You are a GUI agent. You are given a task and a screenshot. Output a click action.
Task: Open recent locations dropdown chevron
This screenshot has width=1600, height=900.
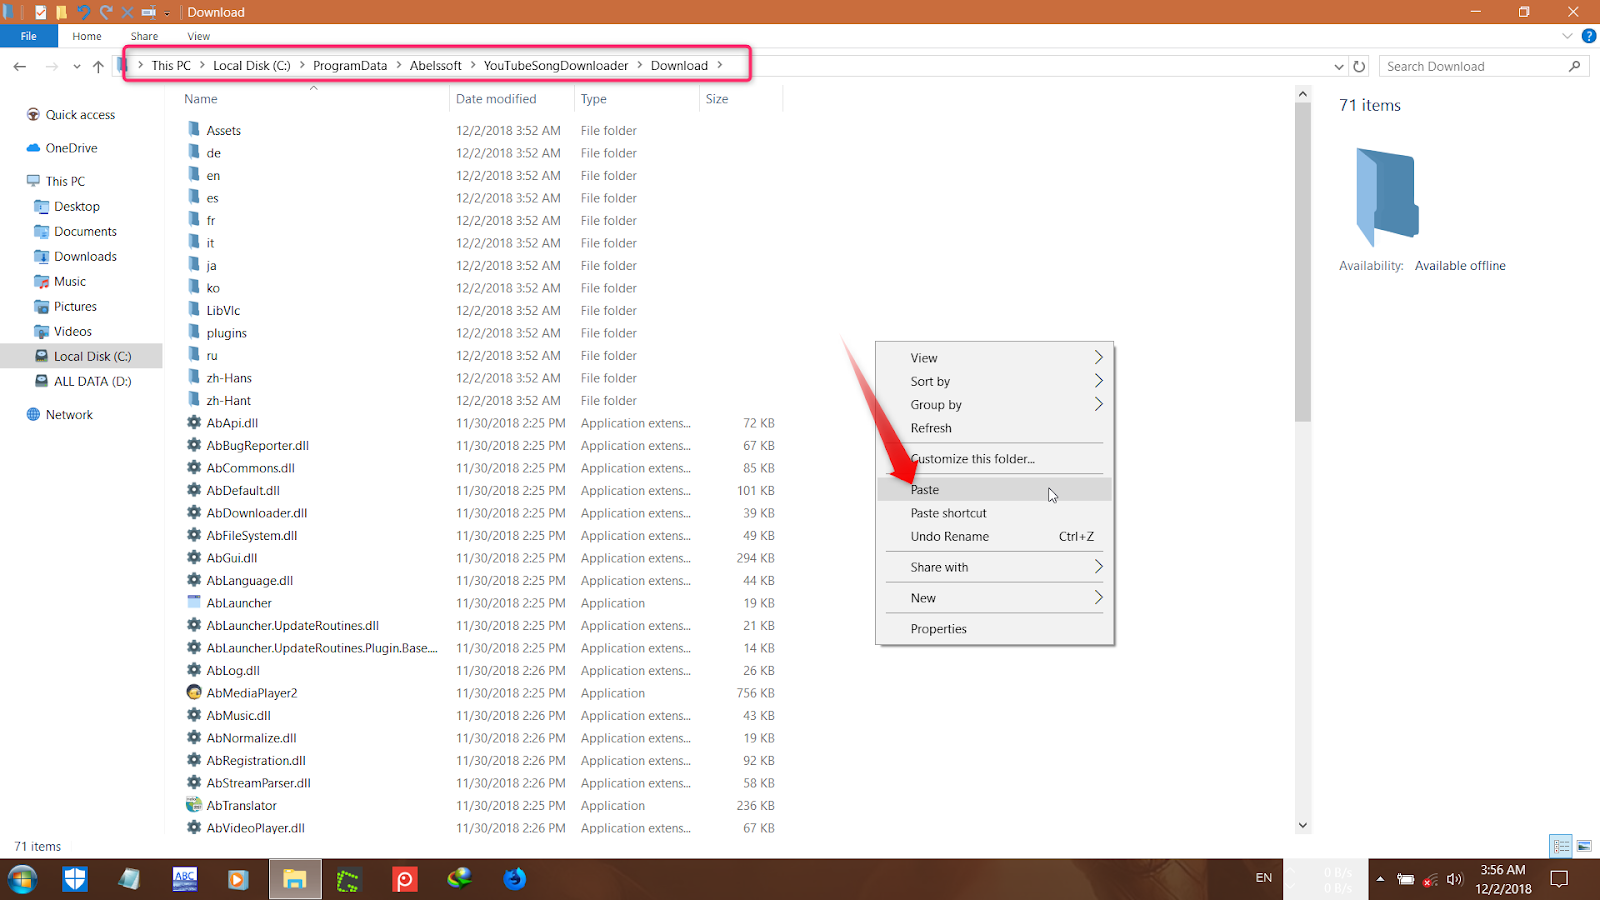[x=77, y=67]
